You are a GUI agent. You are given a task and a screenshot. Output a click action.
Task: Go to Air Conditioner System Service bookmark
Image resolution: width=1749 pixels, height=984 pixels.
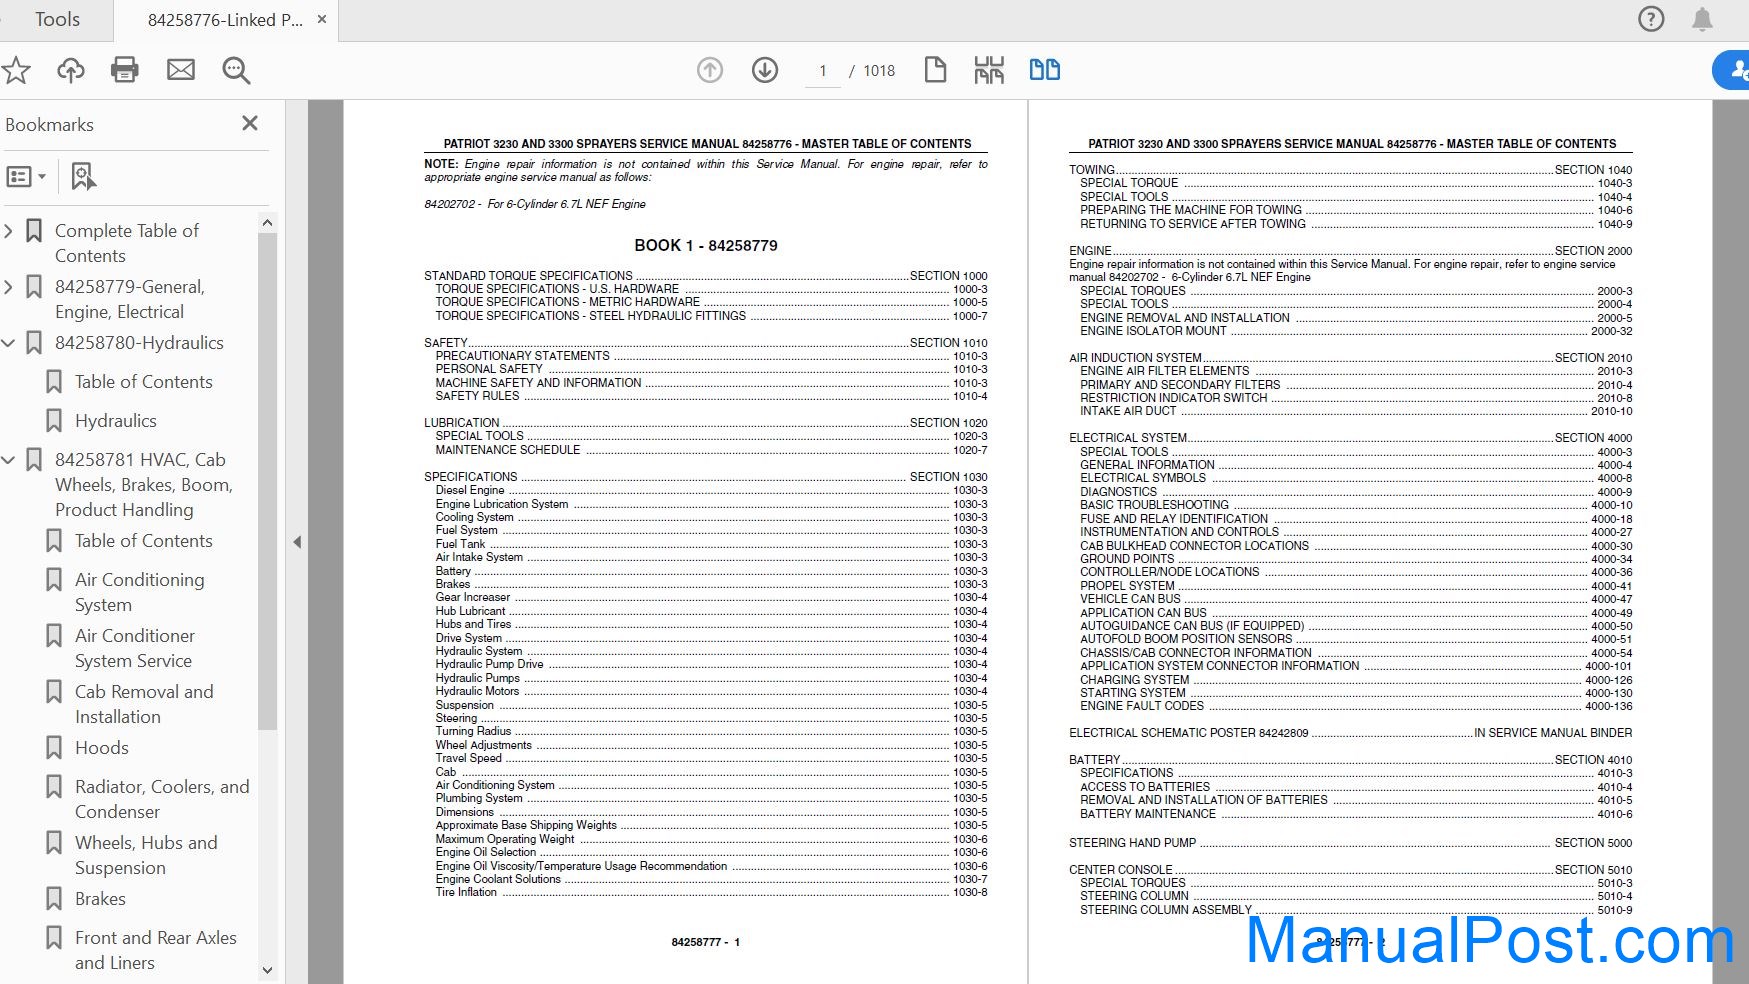(x=135, y=648)
